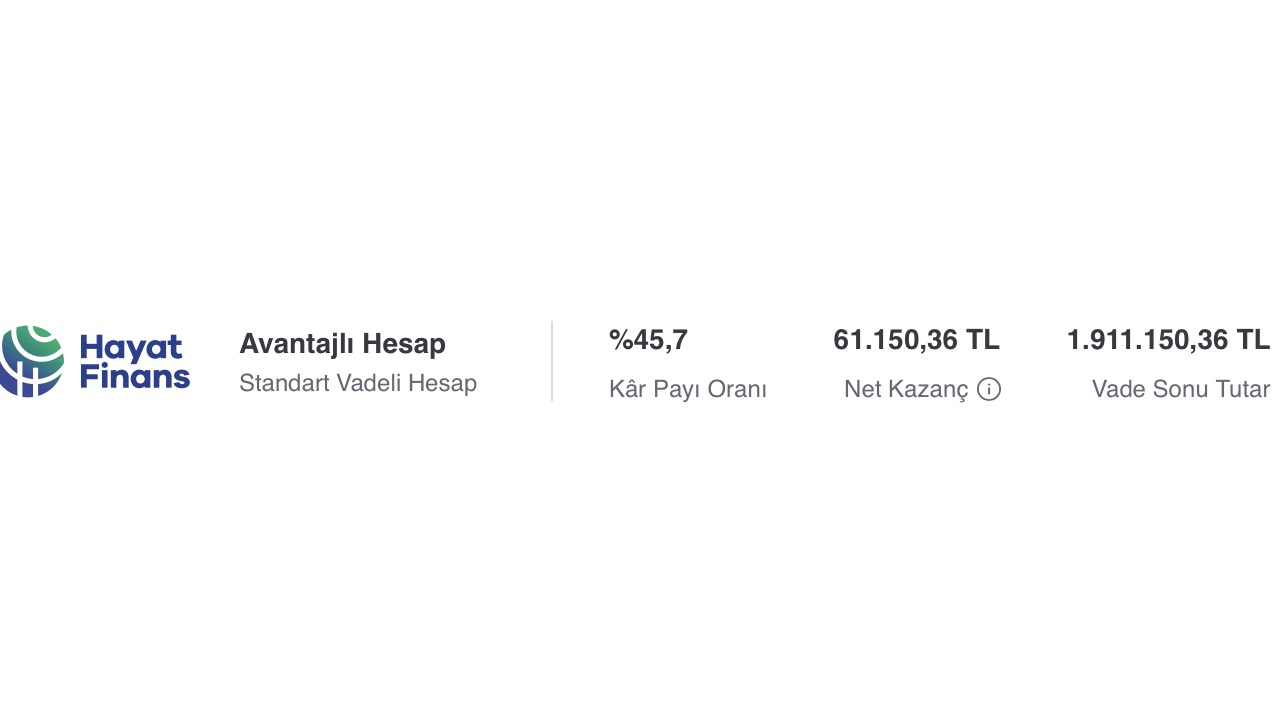Click the word Standart in the subtitle
Viewport: 1280px width, 720px height.
click(284, 383)
